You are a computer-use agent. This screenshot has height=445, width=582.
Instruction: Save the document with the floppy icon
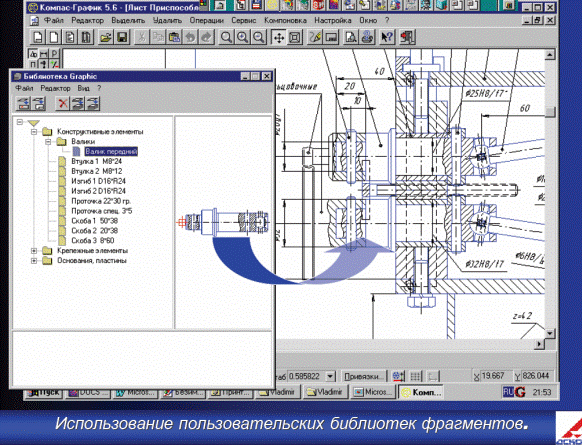[x=122, y=37]
